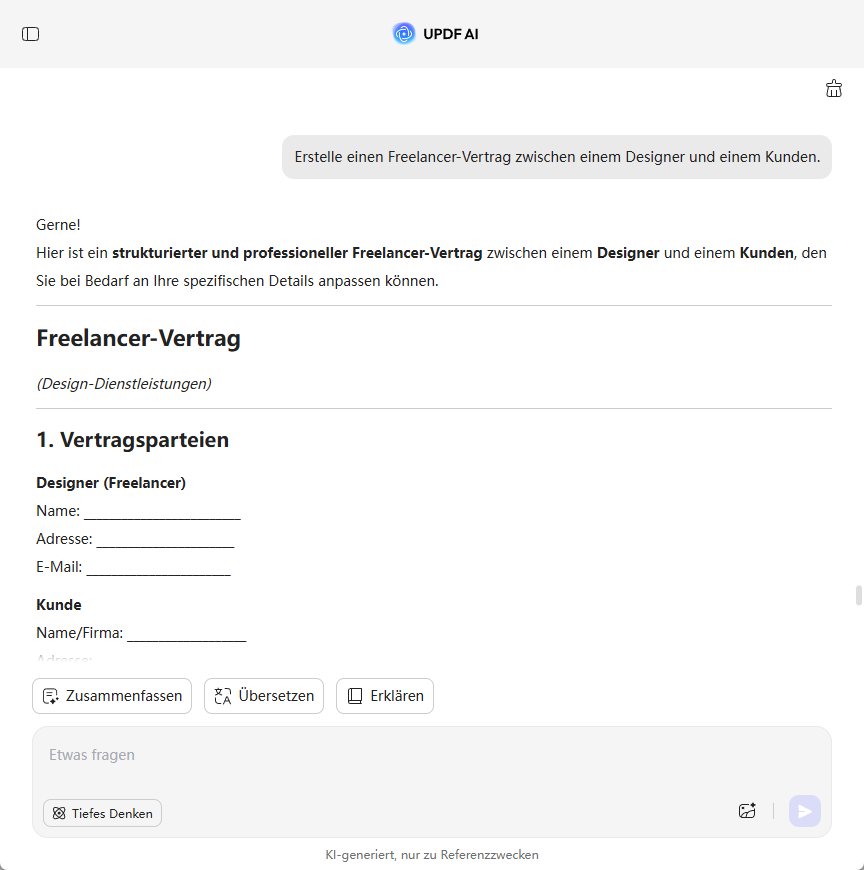Click the Erklären quick action
864x870 pixels.
(385, 696)
